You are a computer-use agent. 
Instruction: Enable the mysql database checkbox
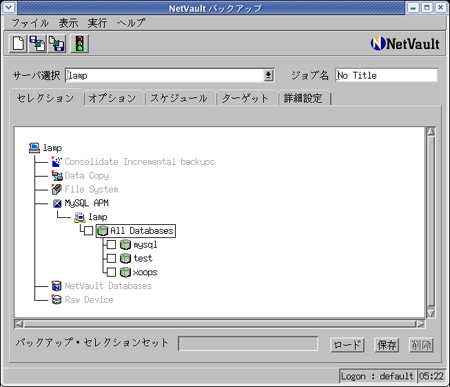pos(111,245)
